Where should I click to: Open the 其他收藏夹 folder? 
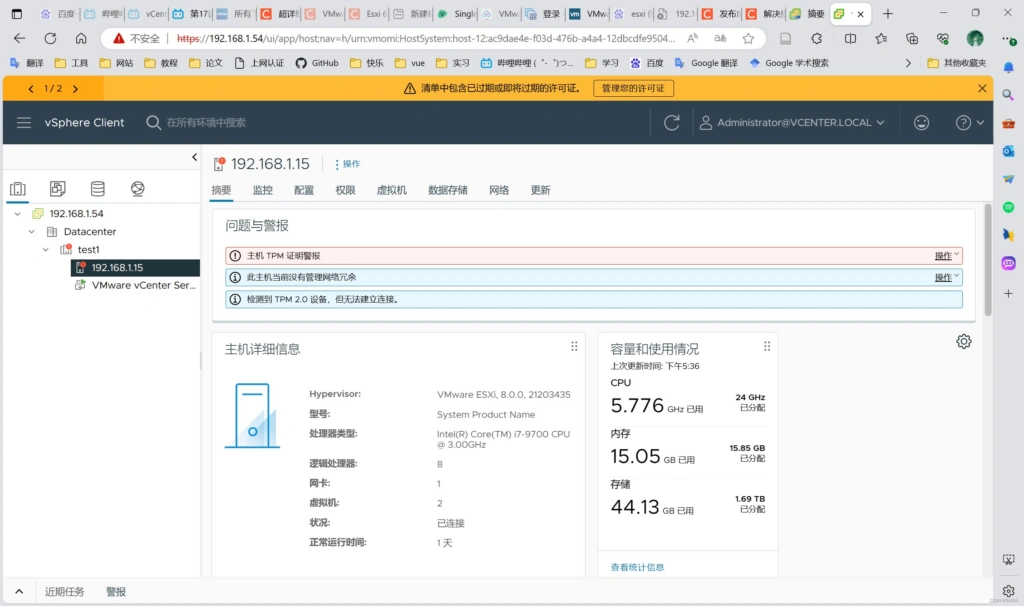[x=957, y=63]
